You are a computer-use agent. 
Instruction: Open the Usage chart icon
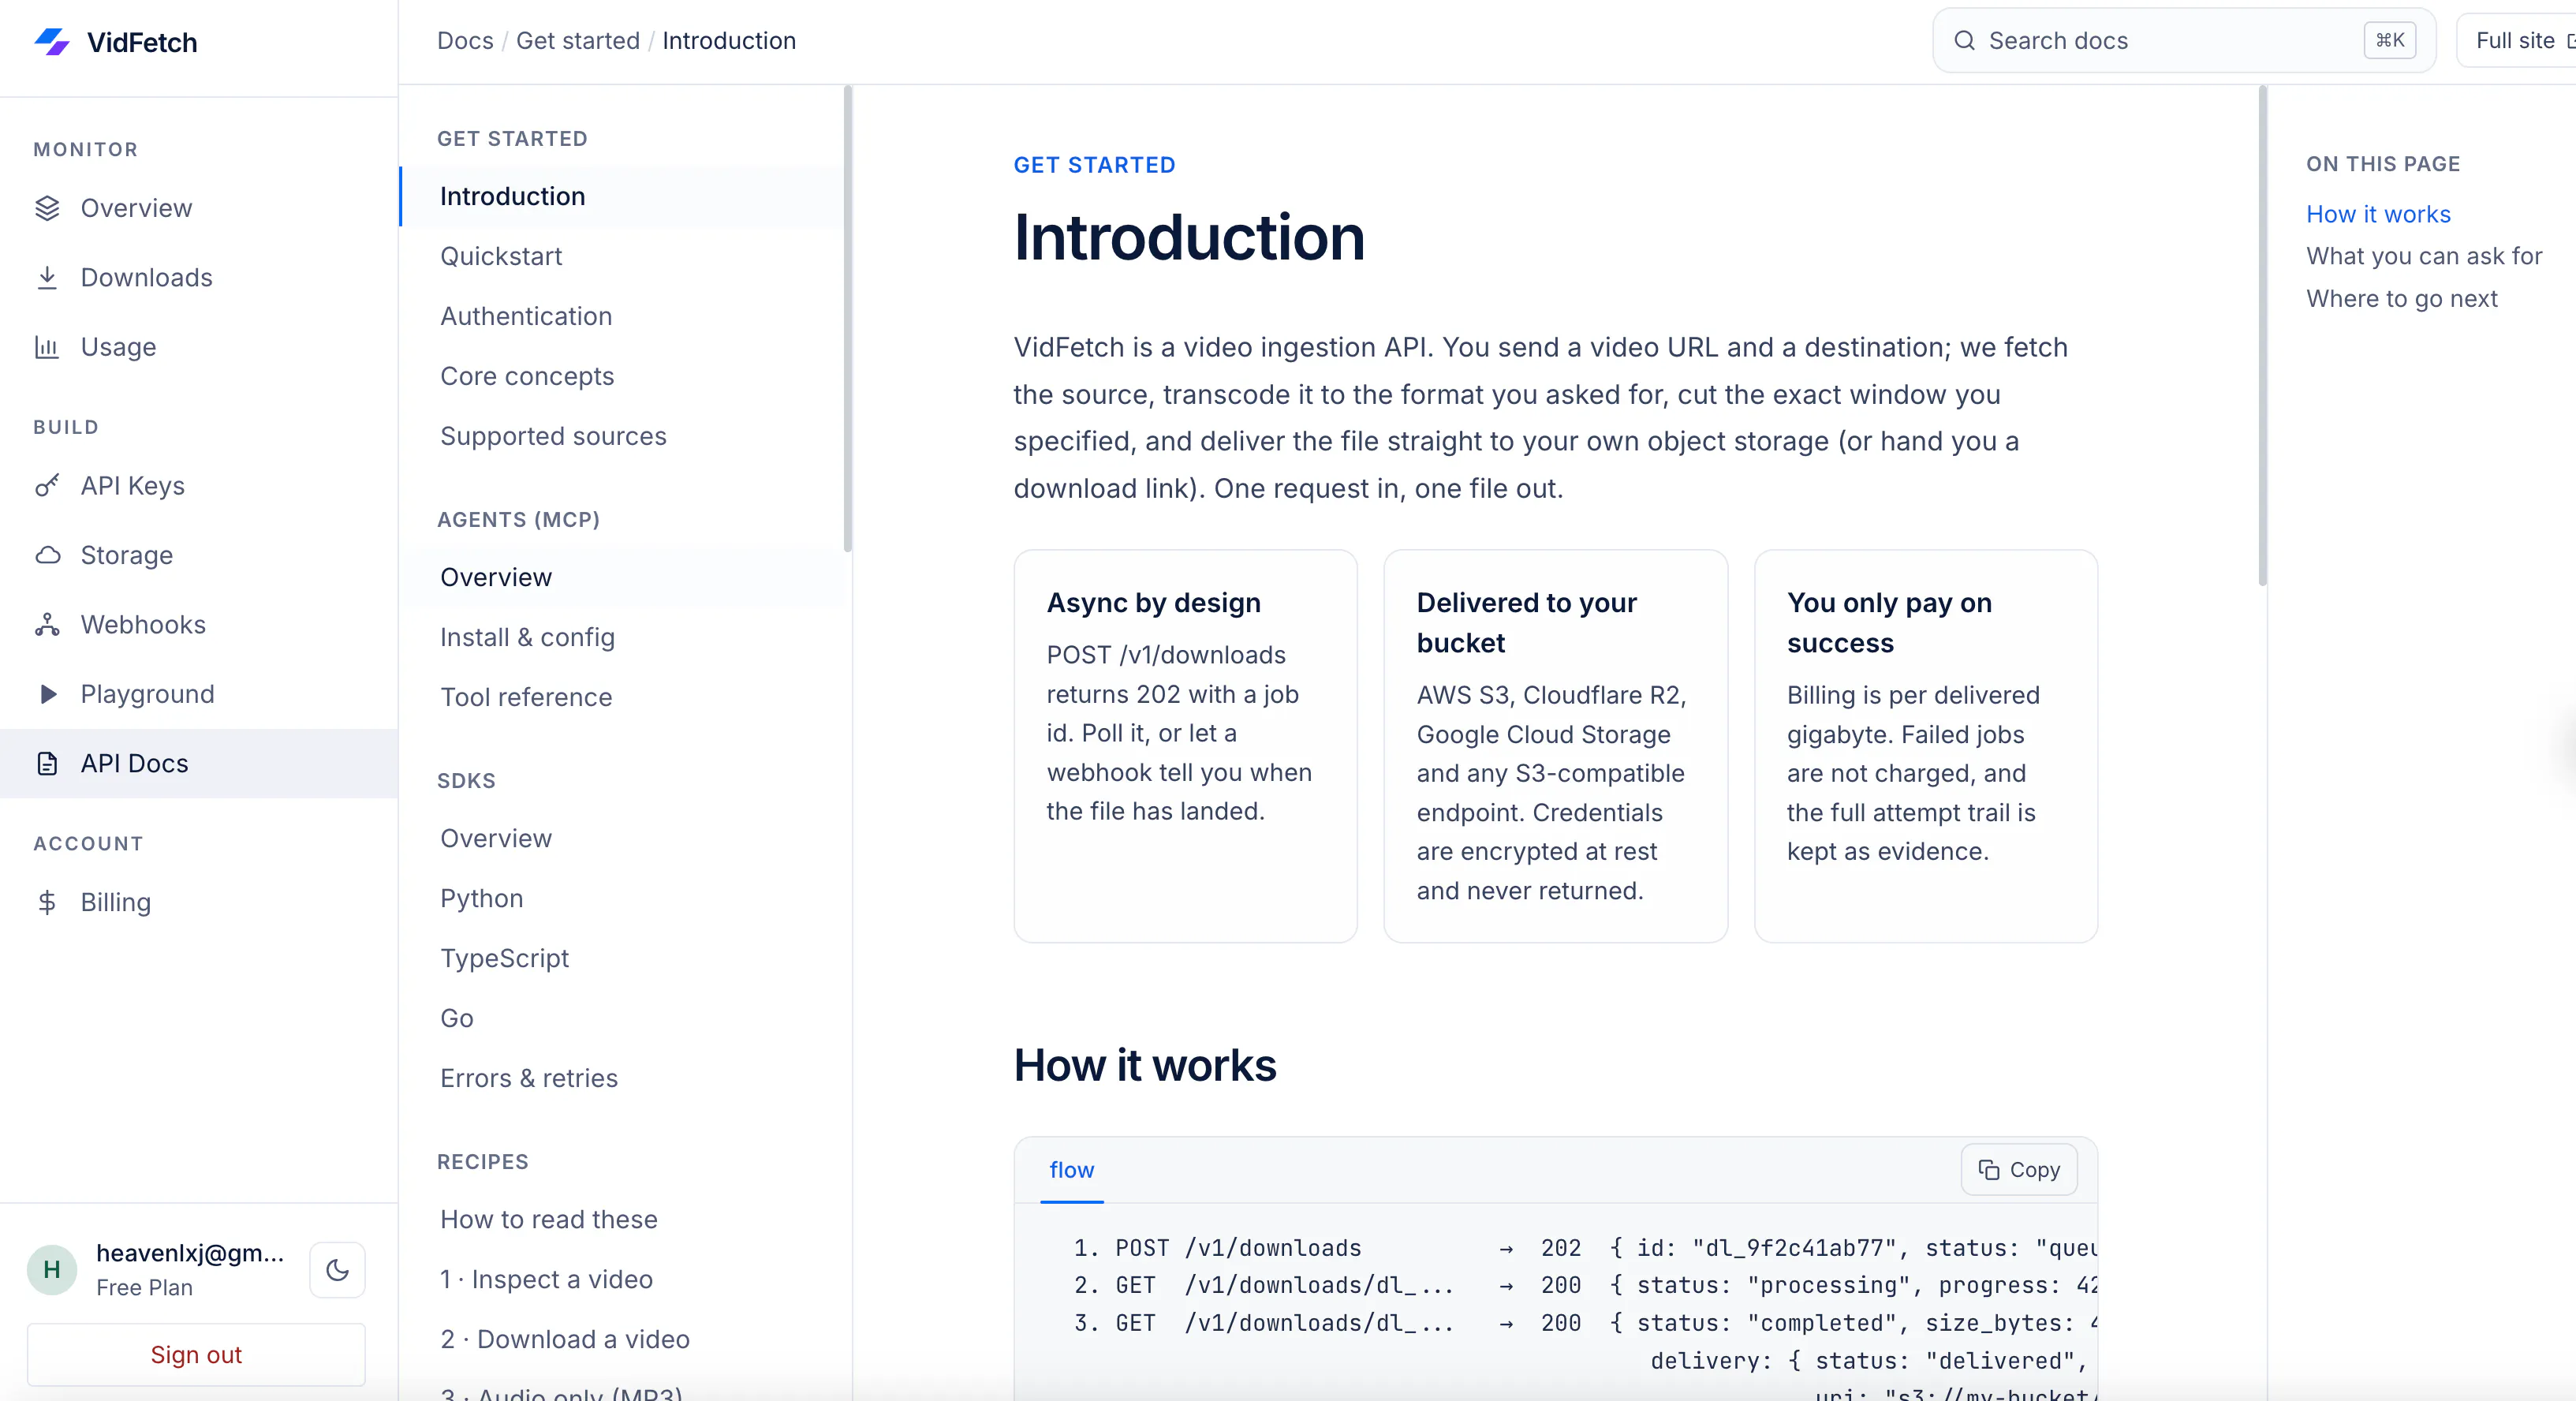click(47, 347)
